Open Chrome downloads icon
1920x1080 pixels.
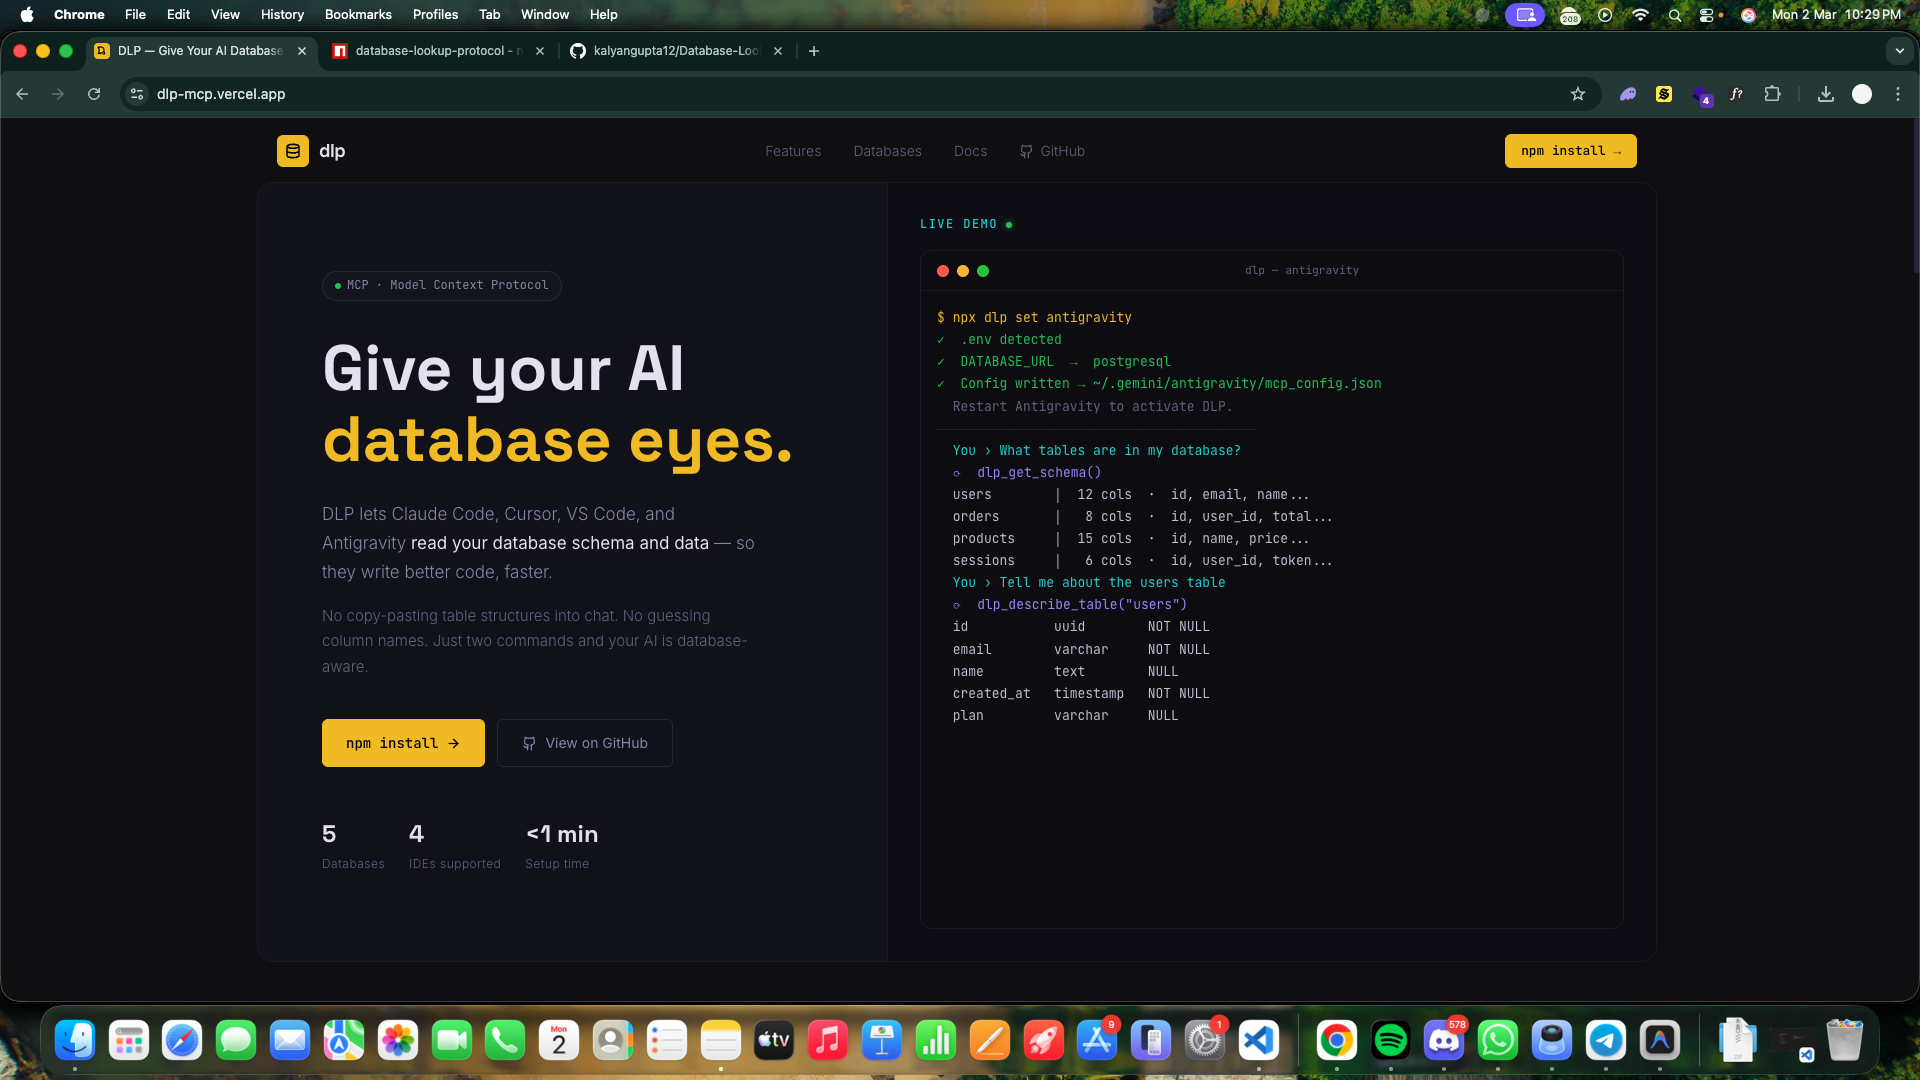[1826, 94]
